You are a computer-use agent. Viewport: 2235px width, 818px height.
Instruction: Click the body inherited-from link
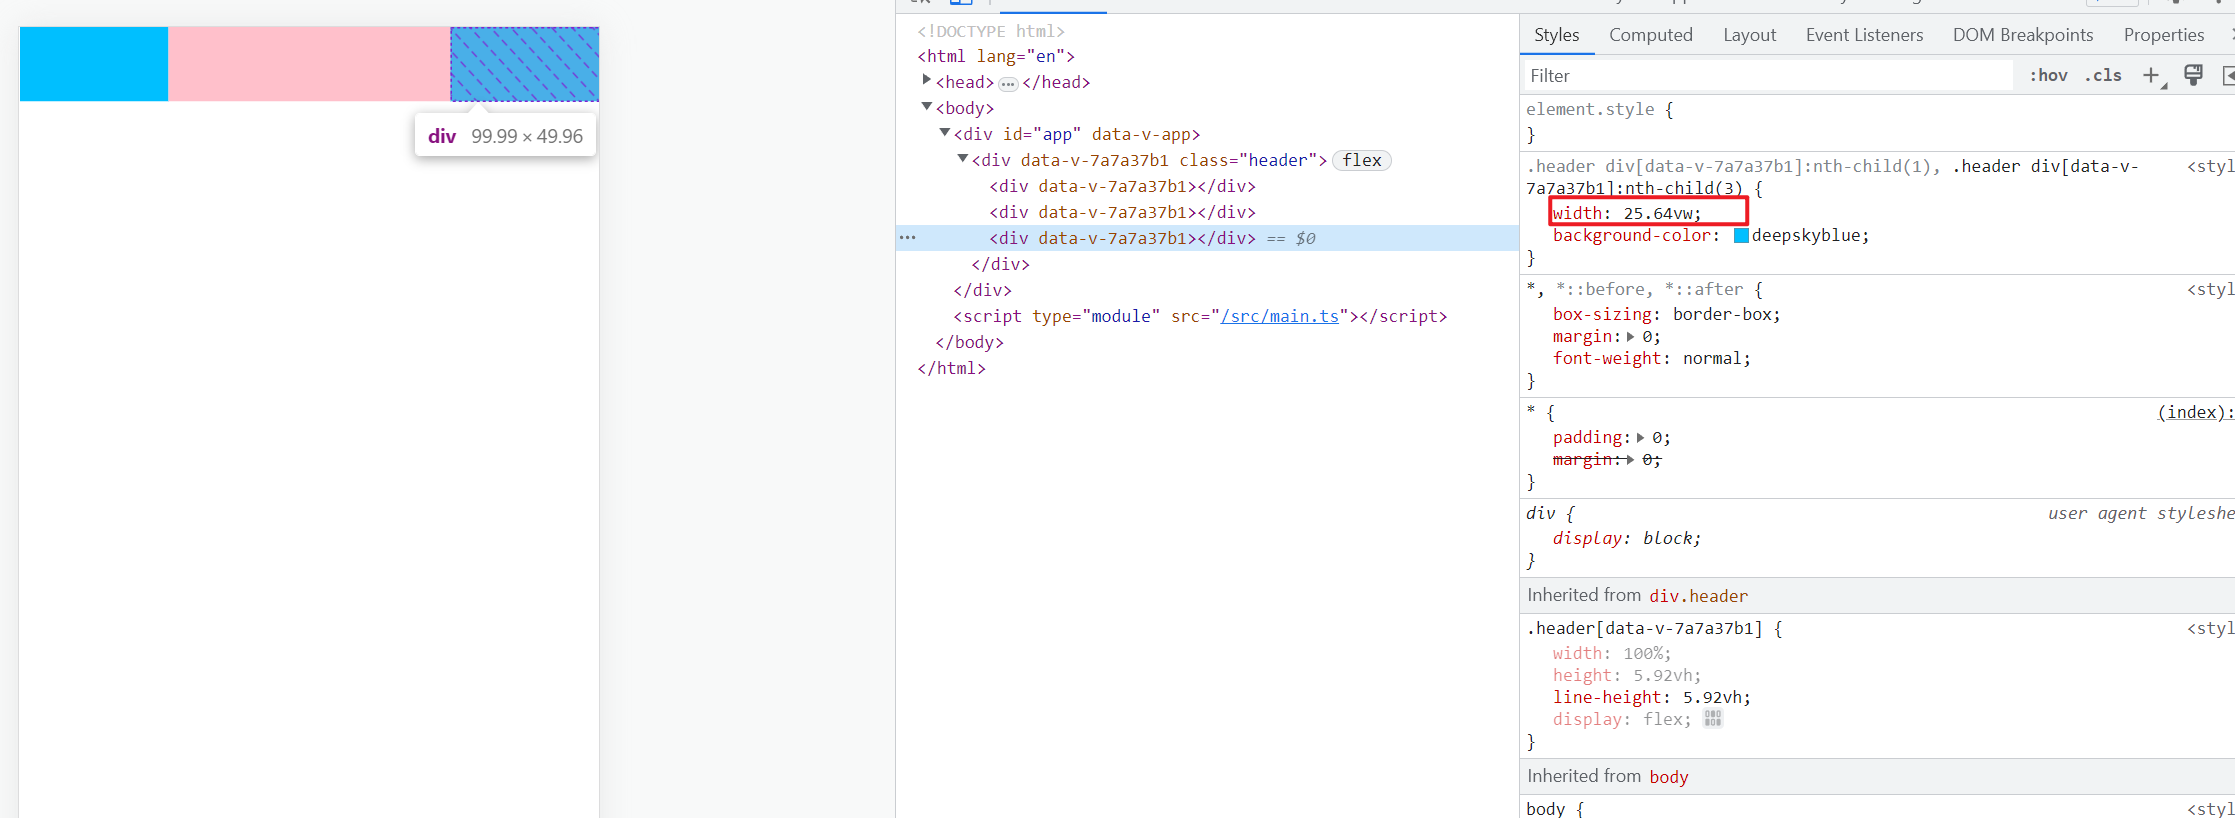(x=1668, y=777)
